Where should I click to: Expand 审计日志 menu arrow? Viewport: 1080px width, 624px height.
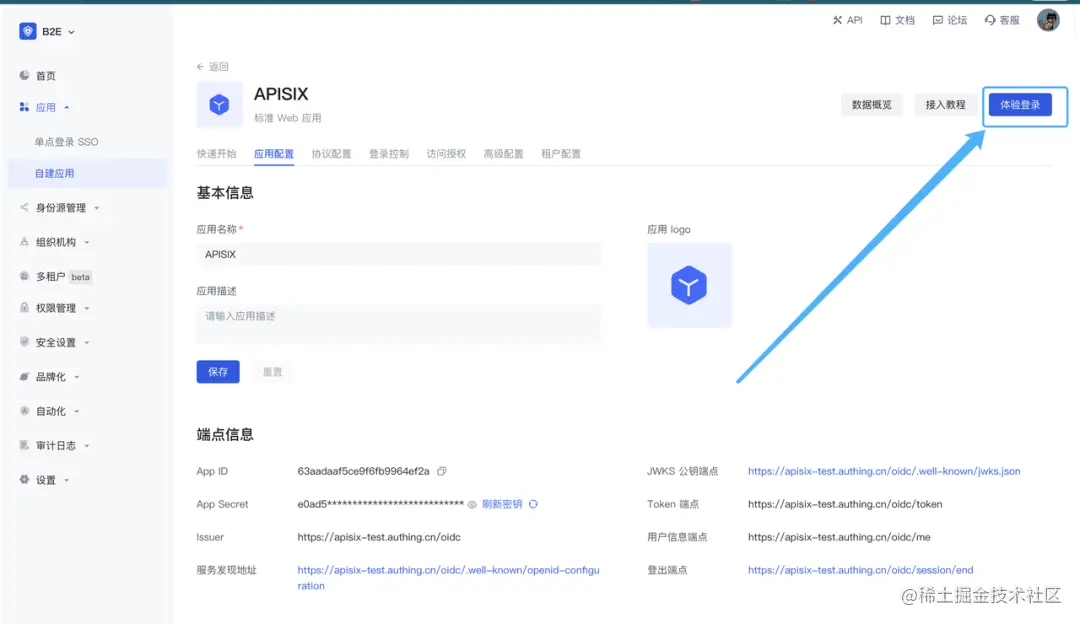[87, 446]
